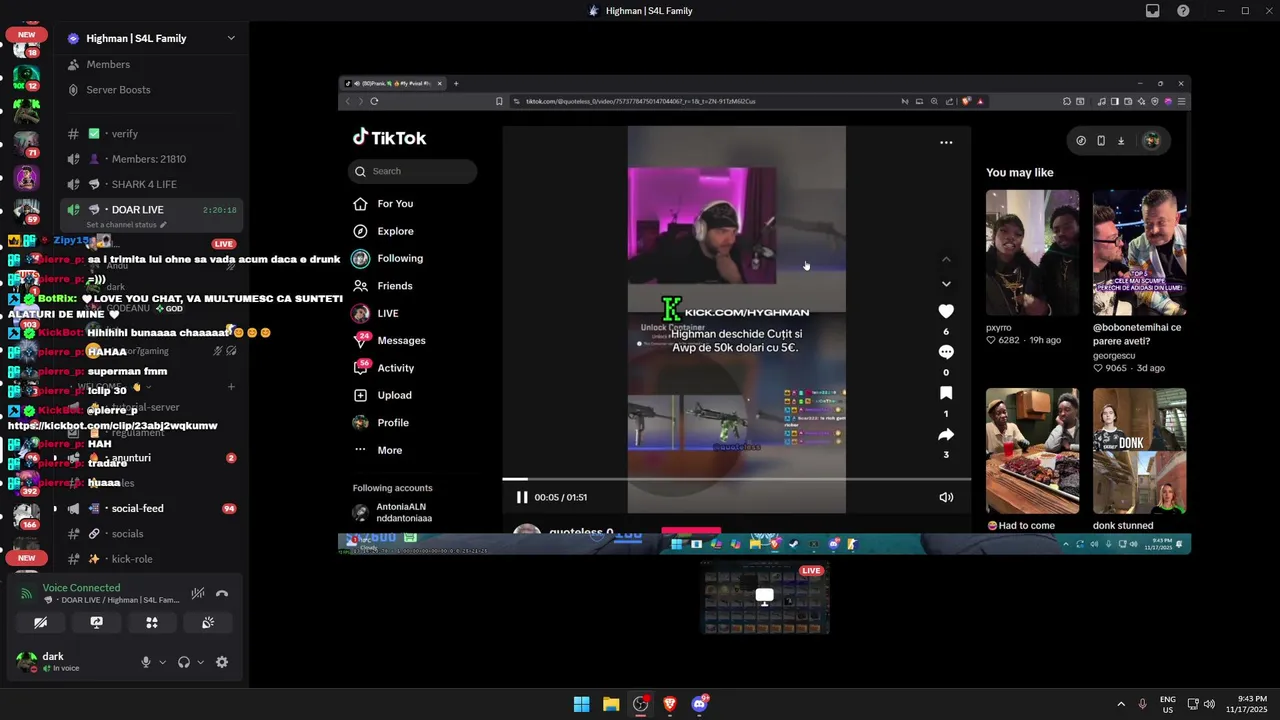Deafen using the headphones icon
The width and height of the screenshot is (1280, 720).
(184, 662)
